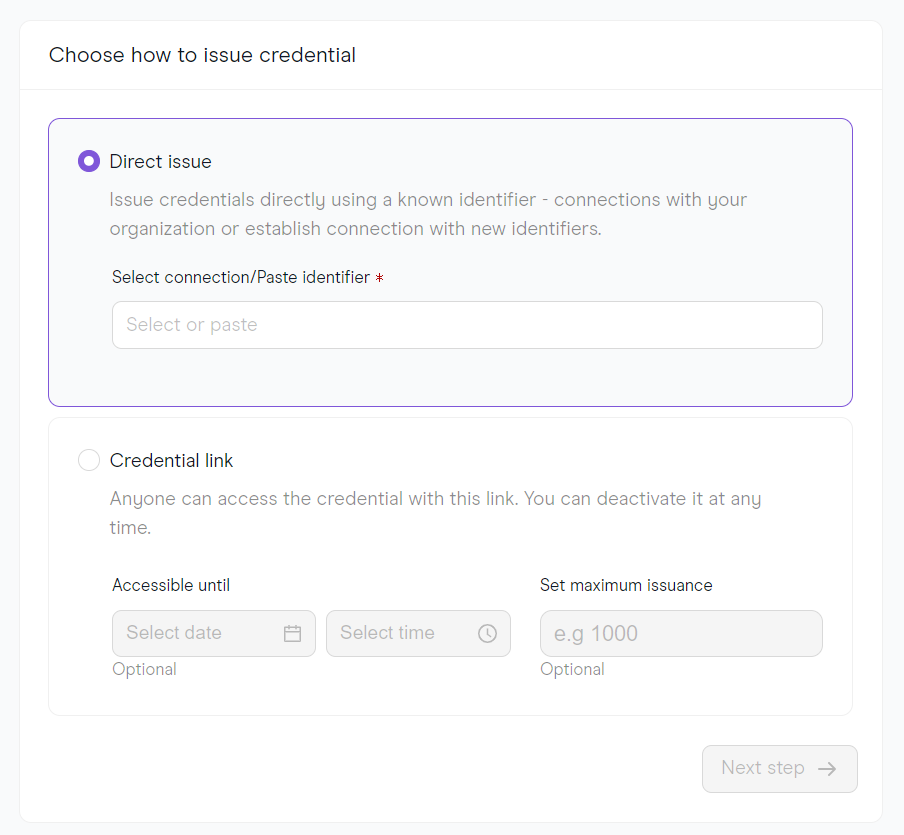This screenshot has width=904, height=835.
Task: Click the Set maximum issuance label
Action: (626, 585)
